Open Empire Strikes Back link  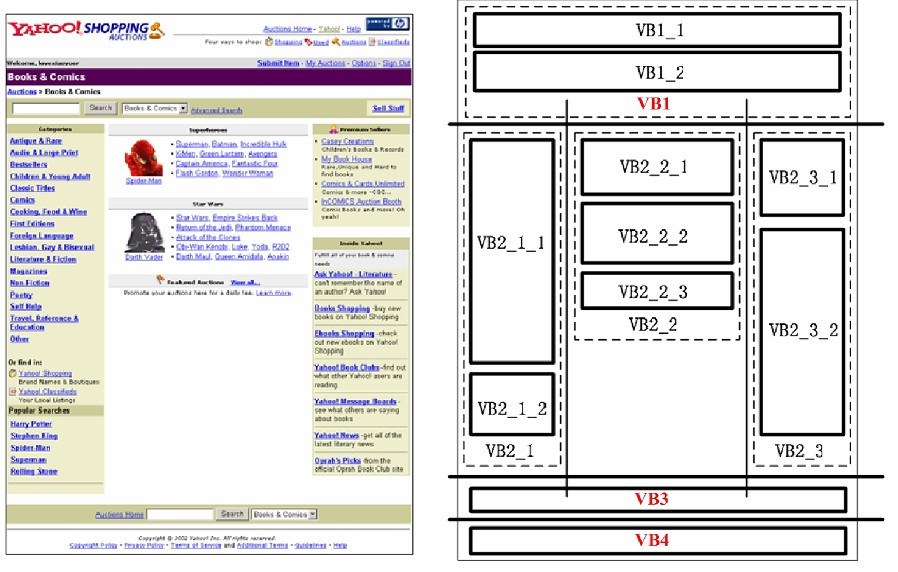click(245, 218)
